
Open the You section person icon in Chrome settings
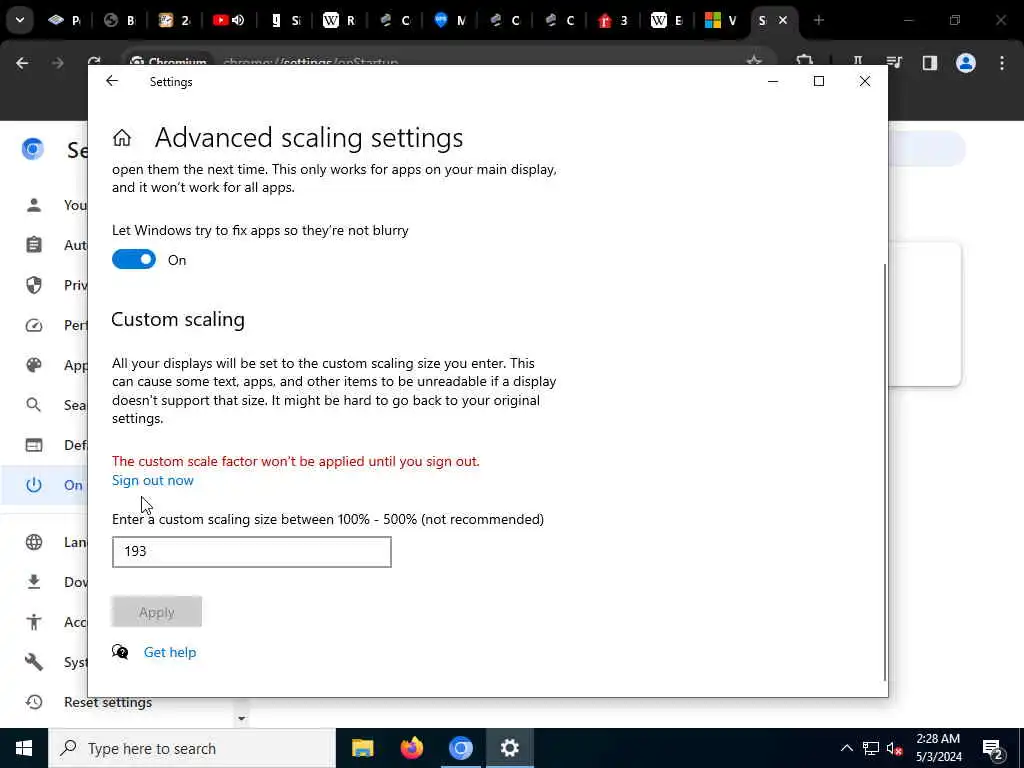click(34, 205)
